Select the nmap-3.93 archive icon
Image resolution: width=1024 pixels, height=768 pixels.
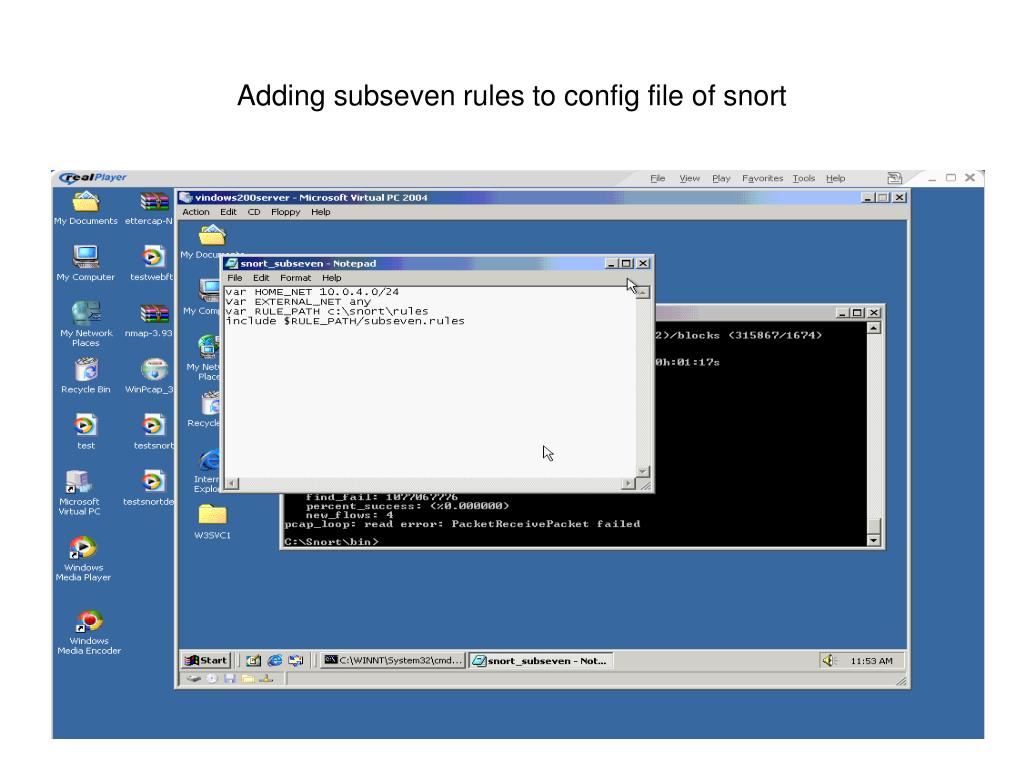click(x=154, y=313)
